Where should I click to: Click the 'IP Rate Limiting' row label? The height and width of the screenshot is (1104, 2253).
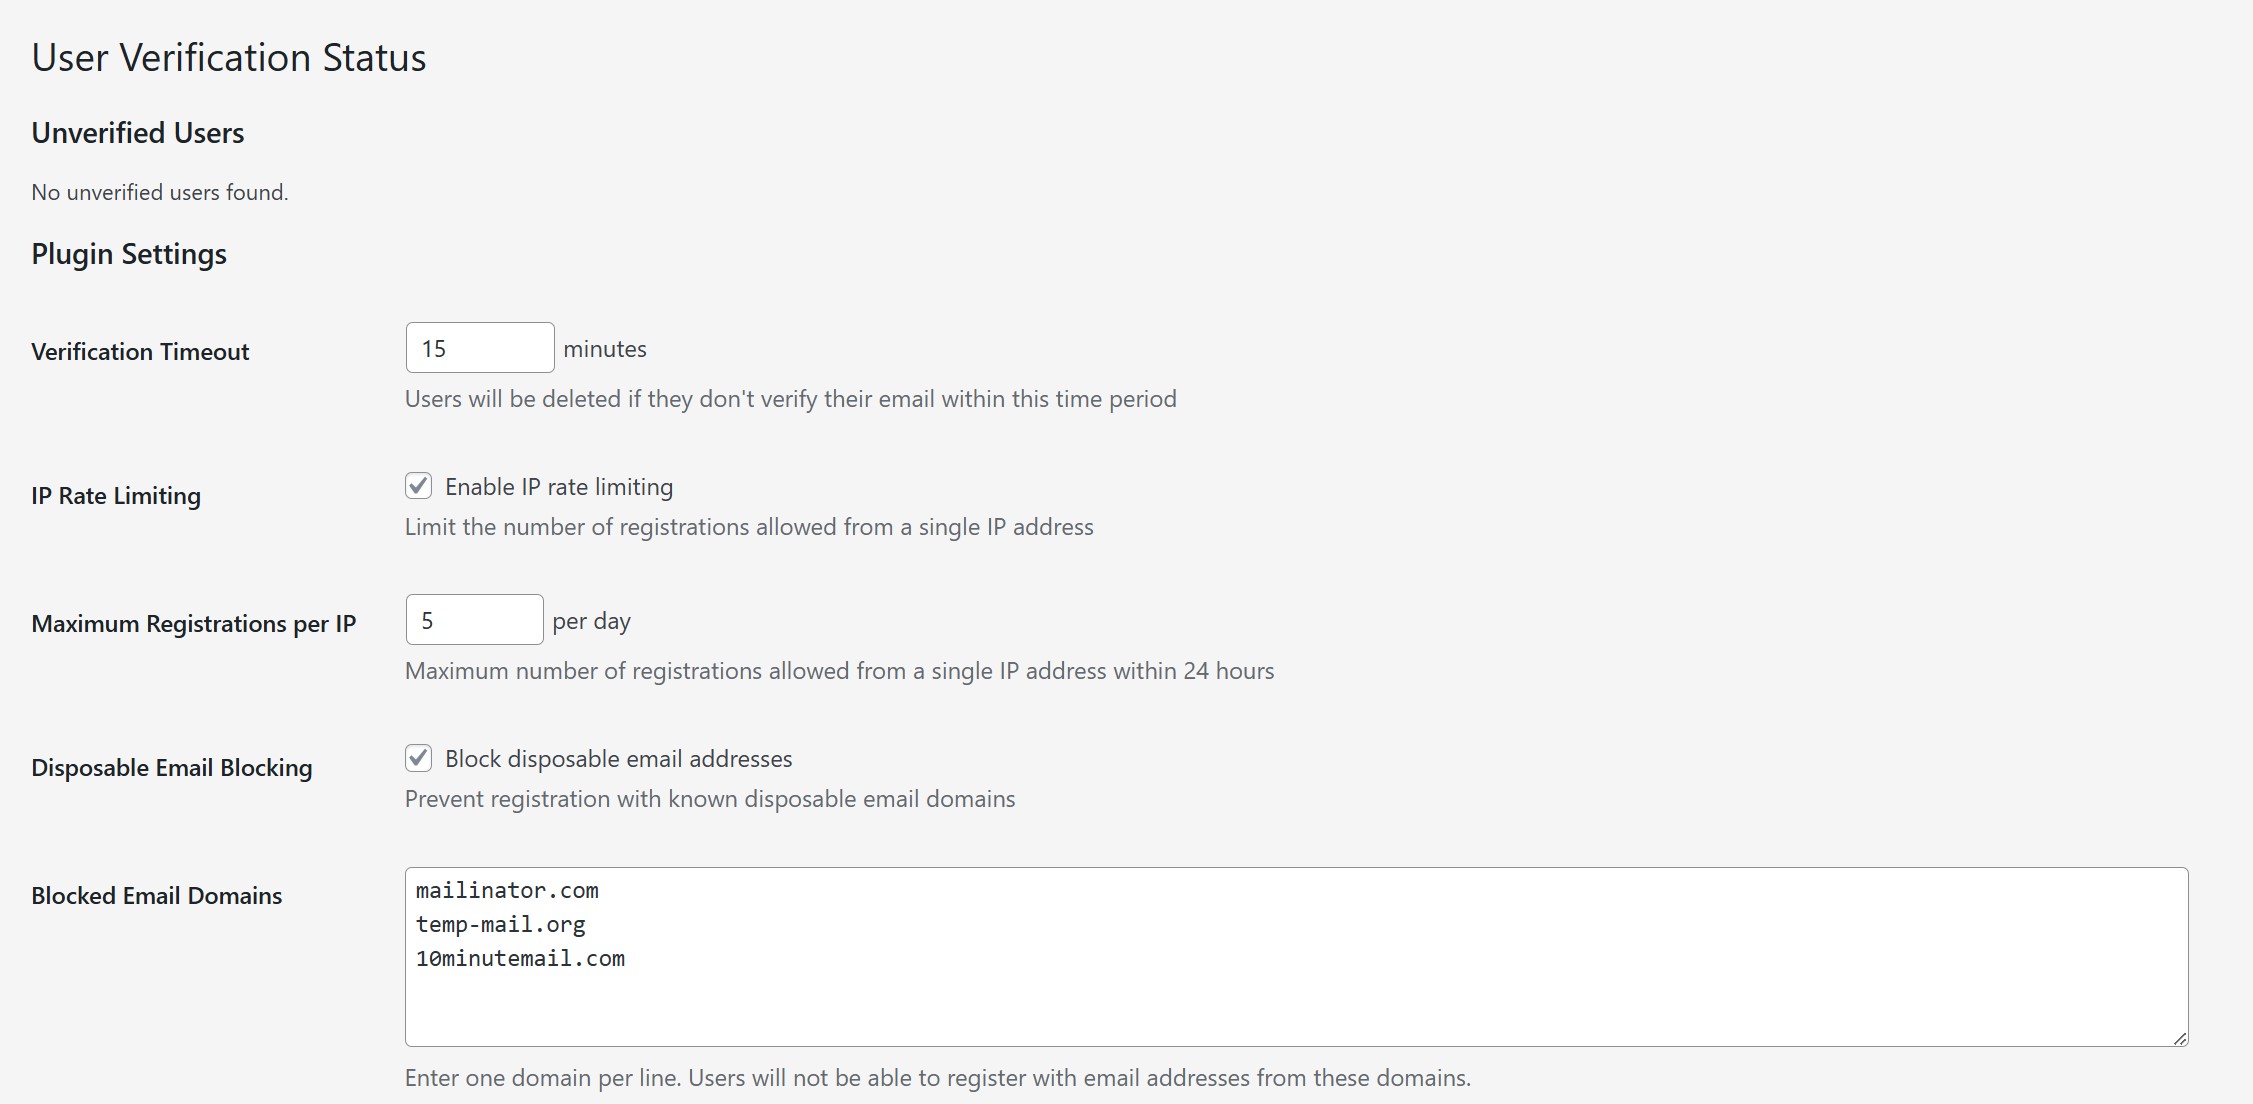pyautogui.click(x=116, y=496)
